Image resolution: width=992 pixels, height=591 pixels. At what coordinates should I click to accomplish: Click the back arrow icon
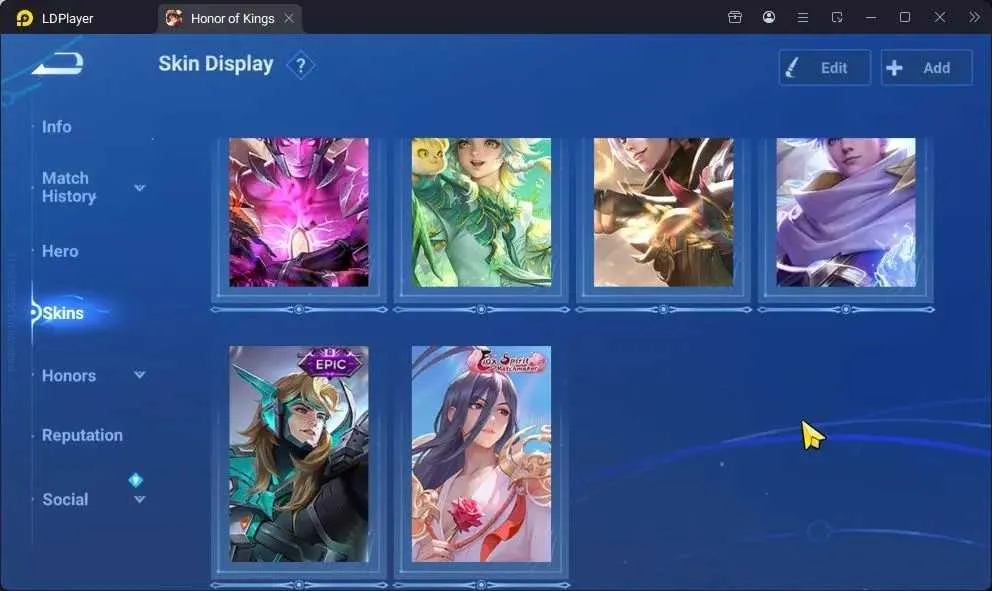tap(58, 63)
